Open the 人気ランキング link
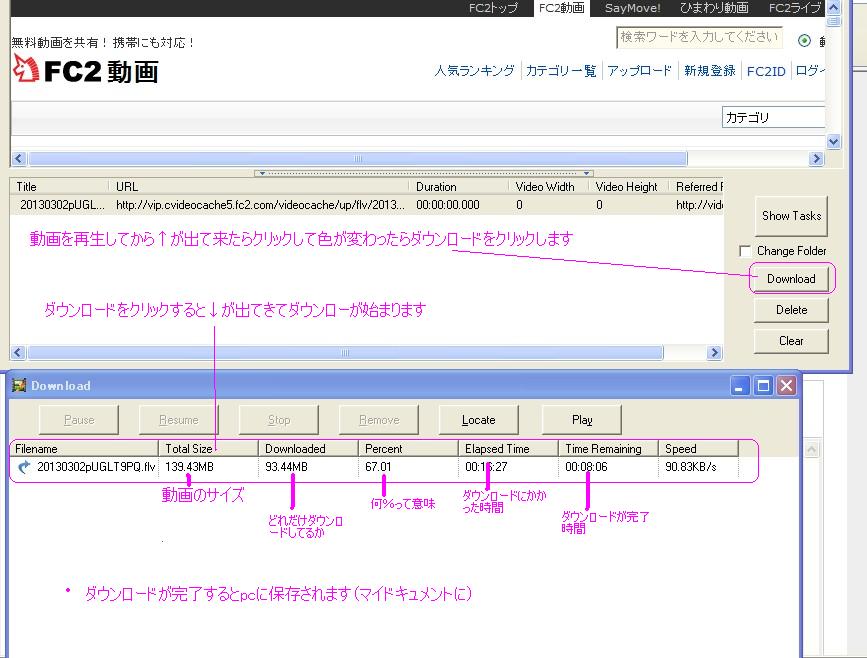This screenshot has height=658, width=867. pyautogui.click(x=474, y=71)
